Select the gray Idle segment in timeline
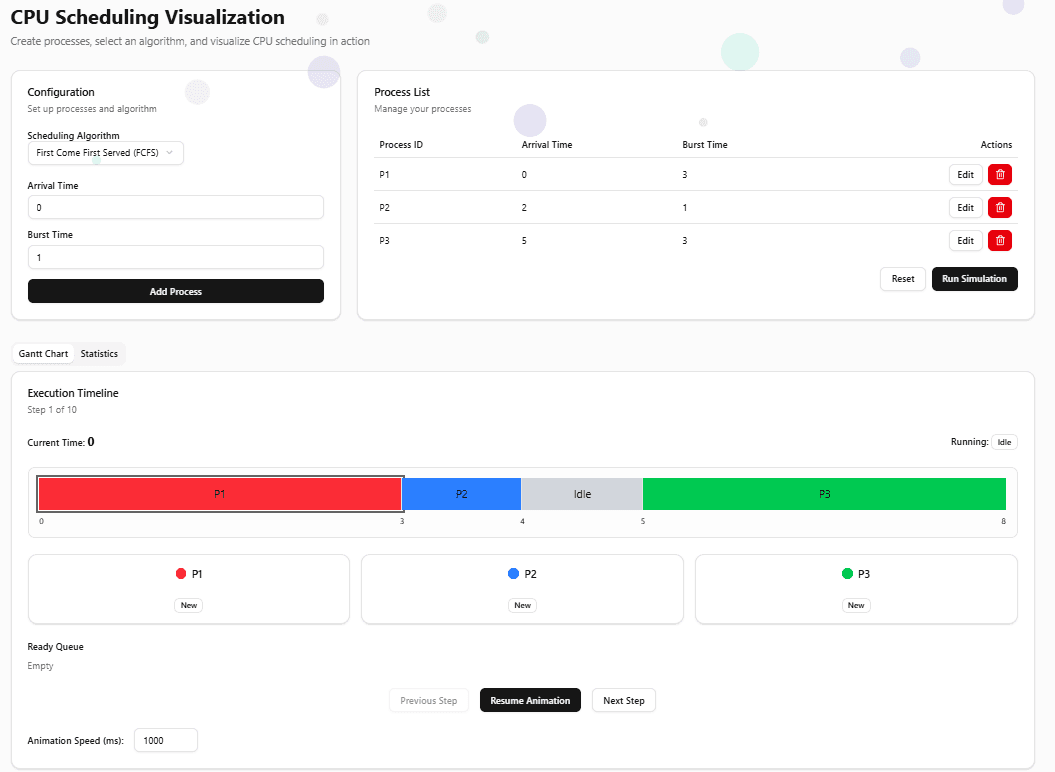This screenshot has width=1055, height=772. point(582,494)
